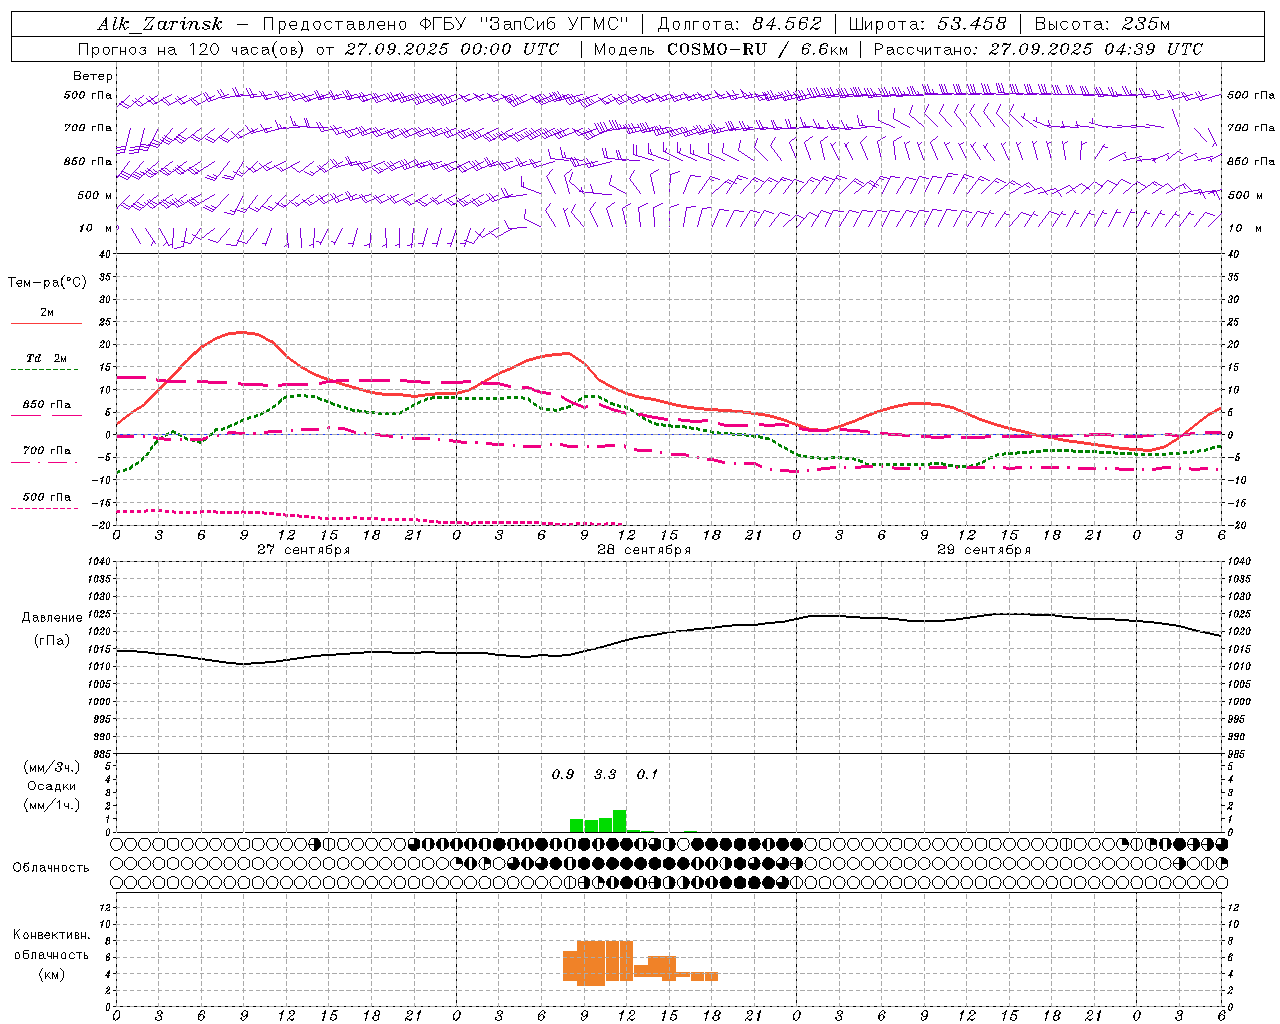Select the "Широта: 53.458" header value
The height and width of the screenshot is (1024, 1280).
point(927,24)
